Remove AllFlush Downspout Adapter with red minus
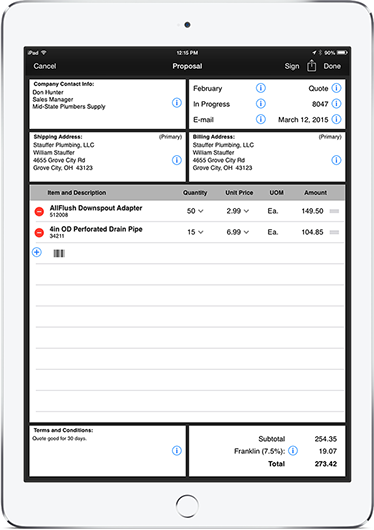 click(39, 212)
